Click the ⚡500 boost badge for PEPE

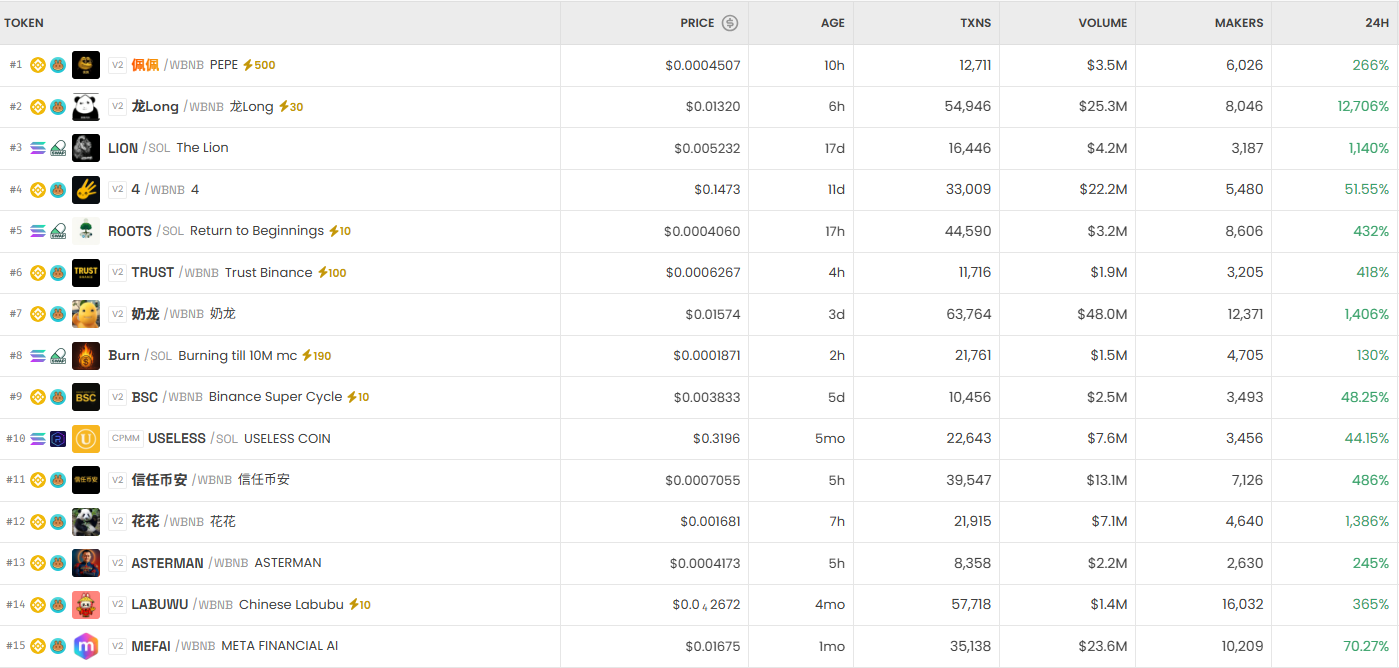257,64
